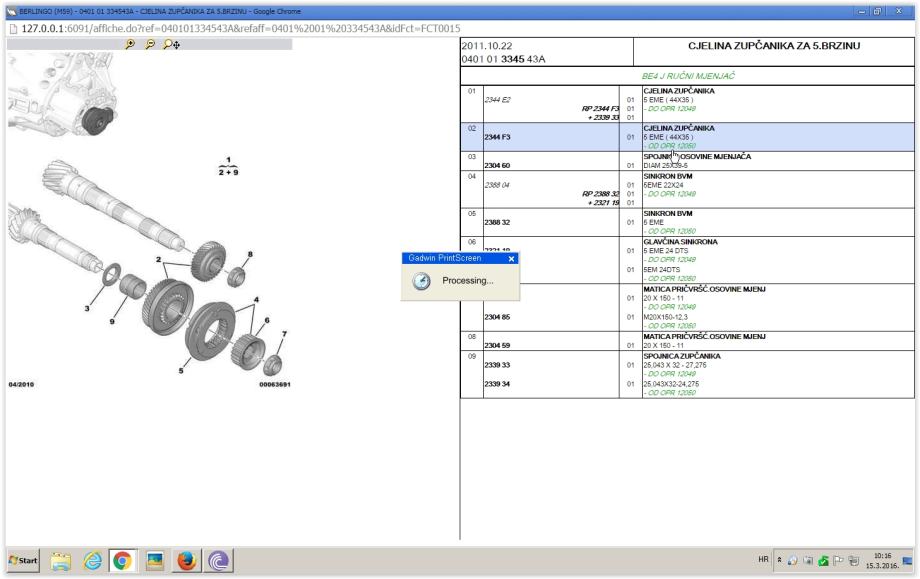920x579 pixels.
Task: Show hidden system tray icons
Action: (779, 560)
